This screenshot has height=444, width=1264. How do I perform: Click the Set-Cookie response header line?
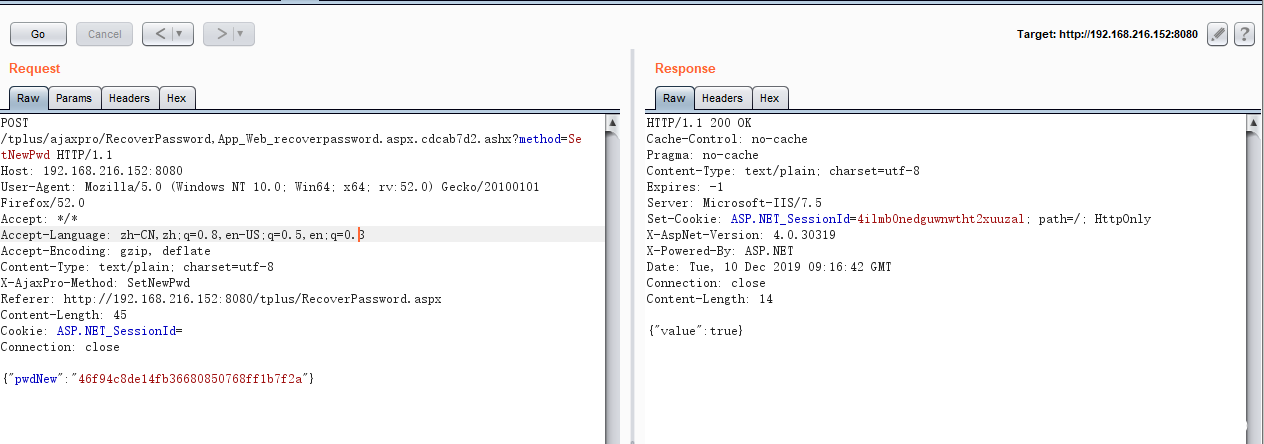[x=899, y=219]
